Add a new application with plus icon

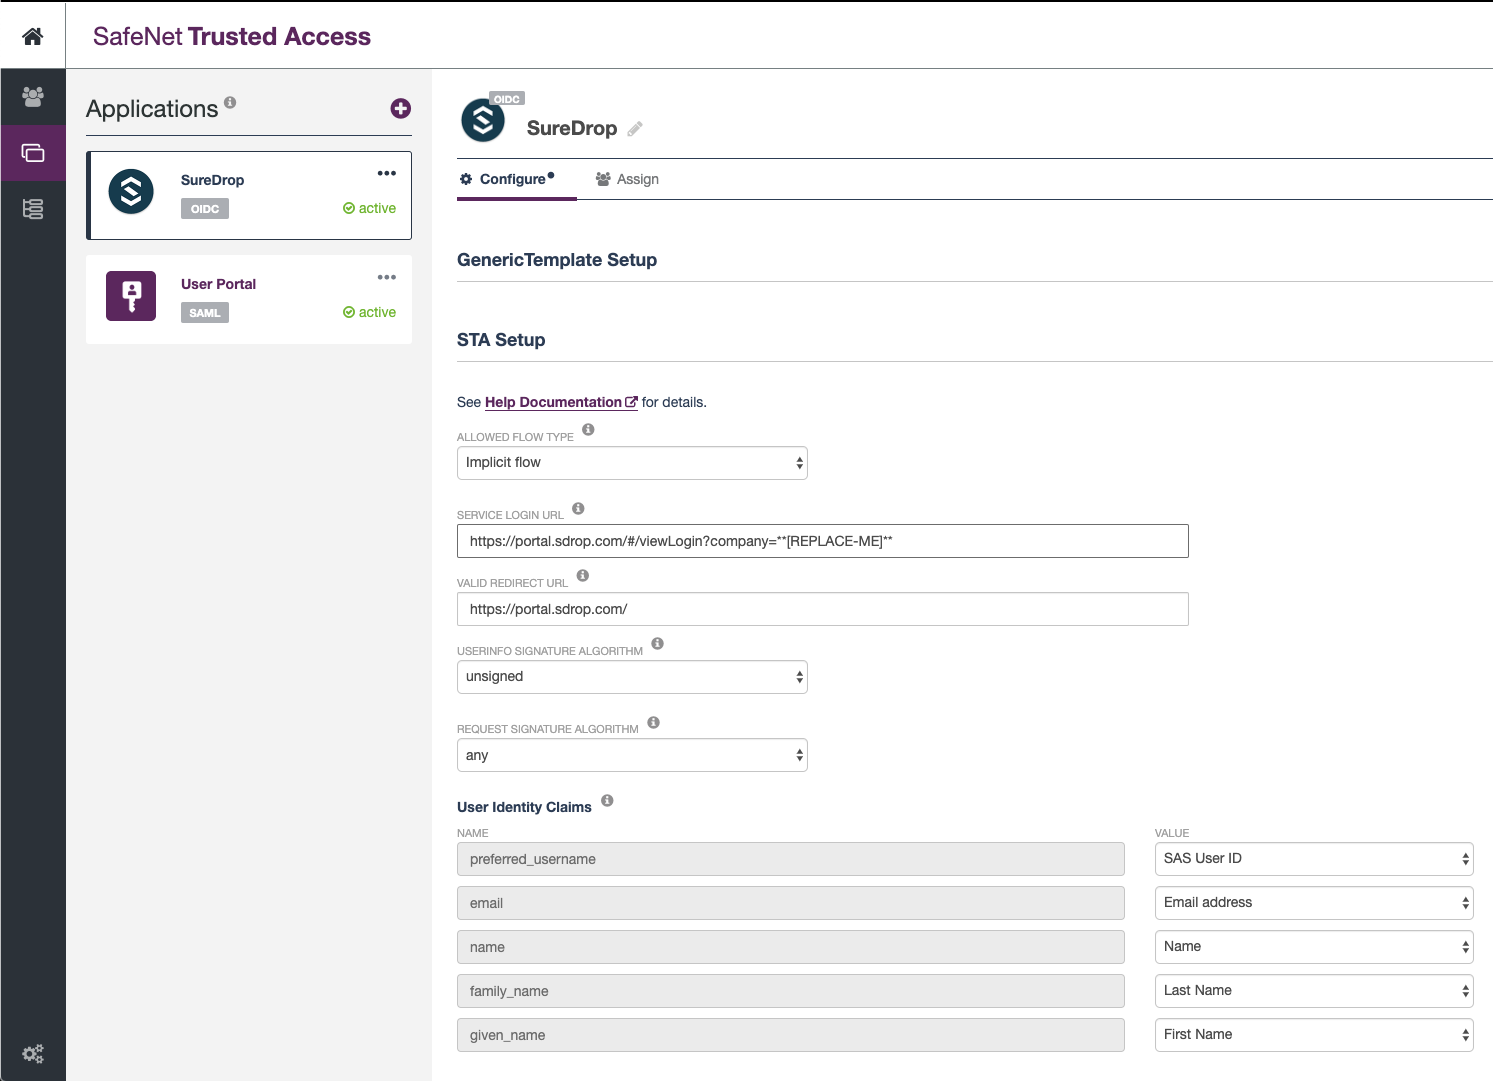pos(401,108)
